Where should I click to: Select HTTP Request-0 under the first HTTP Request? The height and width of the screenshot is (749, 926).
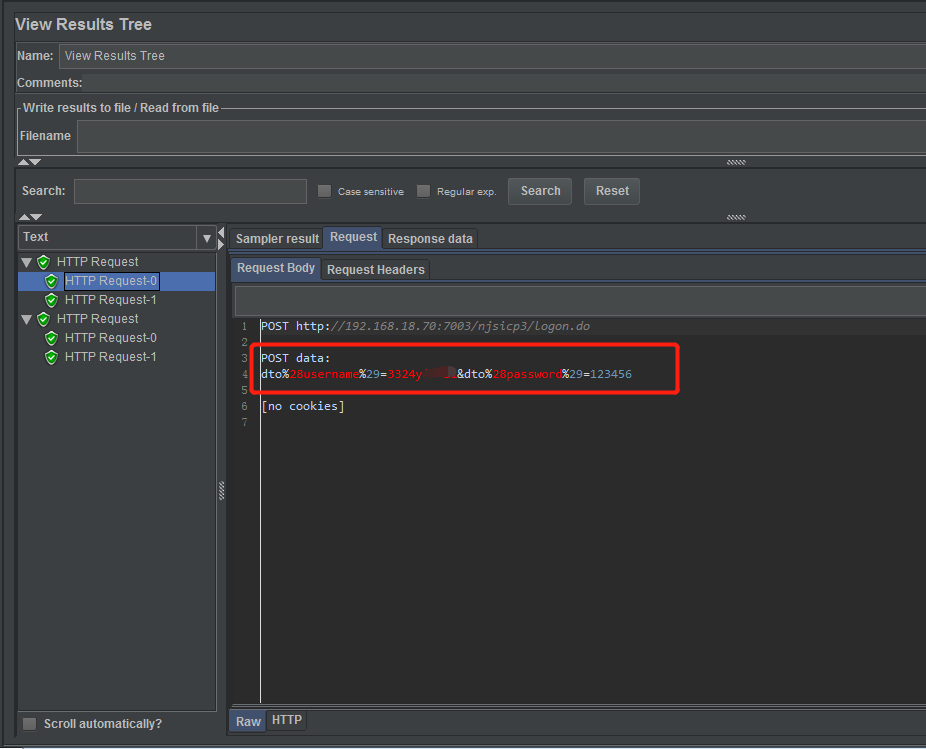click(111, 281)
